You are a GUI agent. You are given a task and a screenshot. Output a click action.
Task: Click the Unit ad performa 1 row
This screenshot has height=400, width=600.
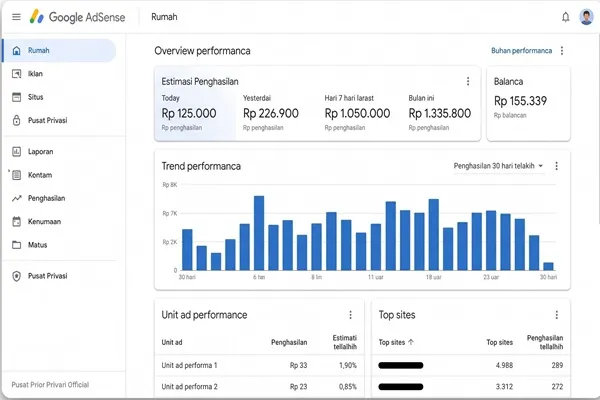pyautogui.click(x=259, y=366)
